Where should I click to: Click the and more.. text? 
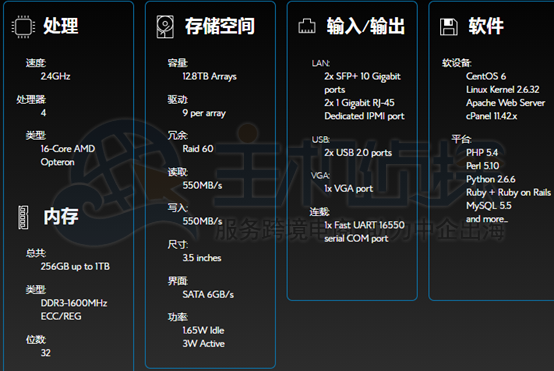pos(487,219)
